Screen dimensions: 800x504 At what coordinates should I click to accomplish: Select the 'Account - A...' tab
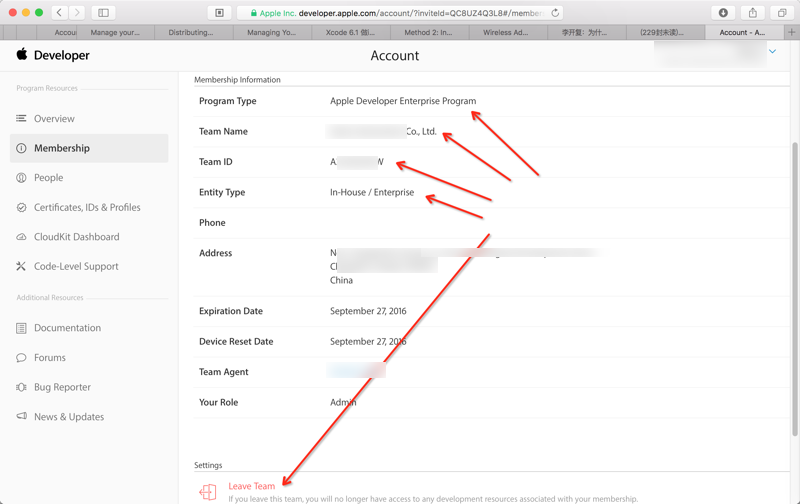(x=744, y=32)
